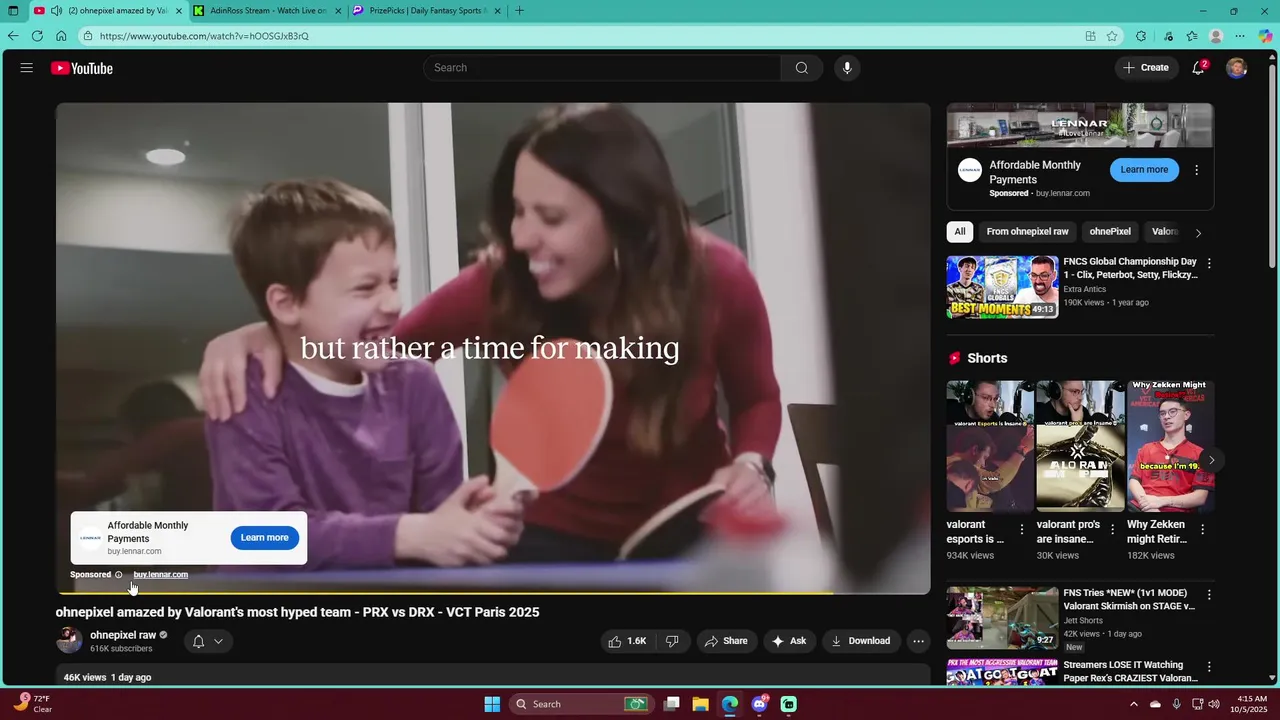Viewport: 1280px width, 720px height.
Task: Go to browser home page
Action: tap(61, 36)
